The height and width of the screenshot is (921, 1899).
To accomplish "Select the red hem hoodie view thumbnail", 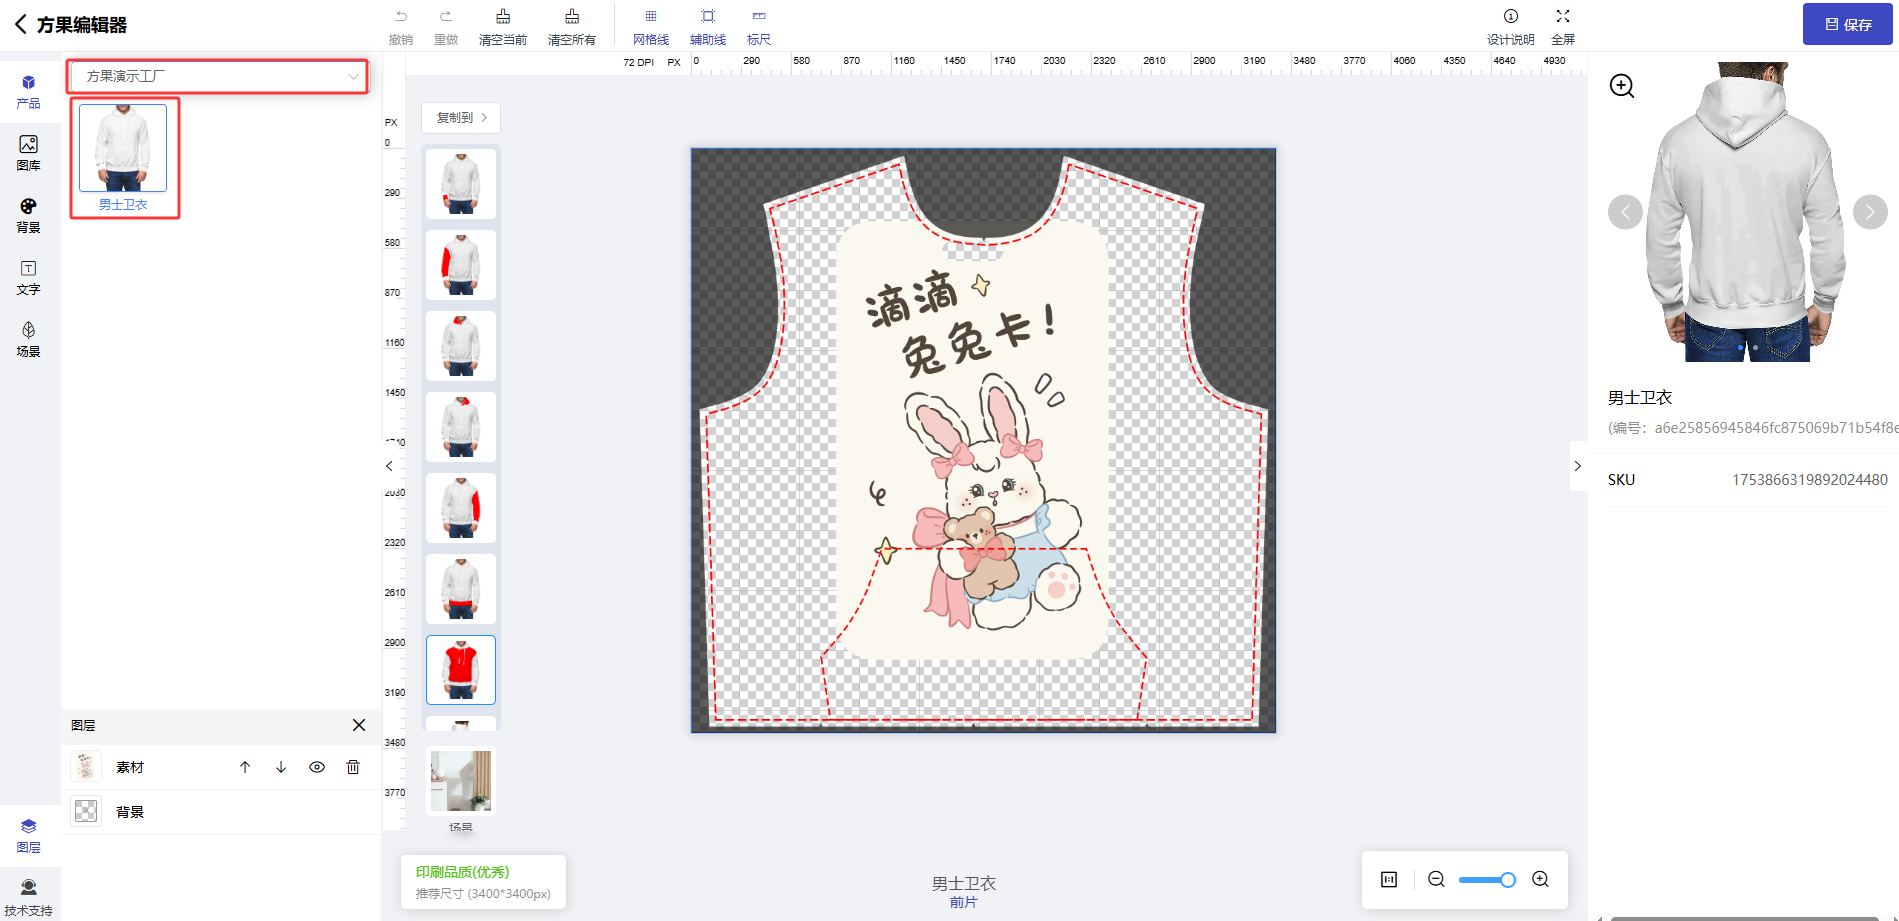I will (x=461, y=589).
